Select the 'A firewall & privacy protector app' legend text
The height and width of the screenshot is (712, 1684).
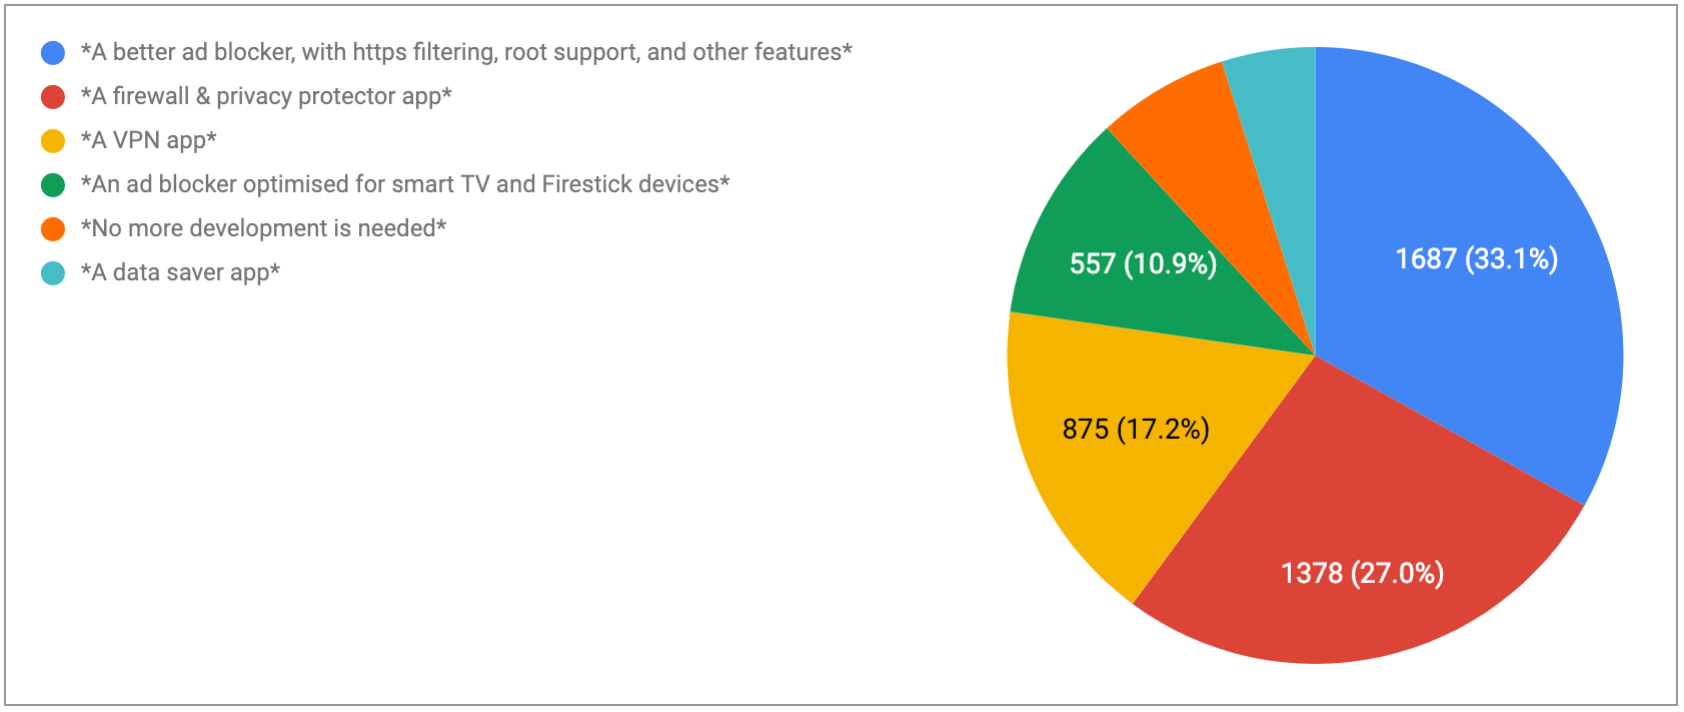pos(266,96)
